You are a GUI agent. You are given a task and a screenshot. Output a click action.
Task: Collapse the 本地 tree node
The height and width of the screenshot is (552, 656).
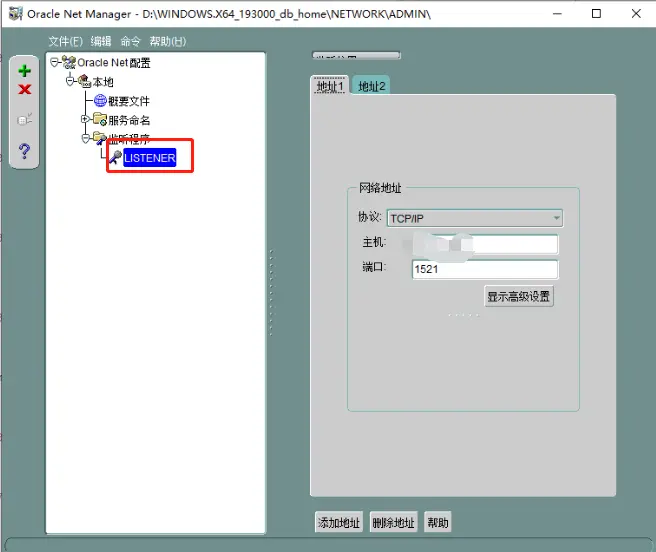[x=70, y=81]
